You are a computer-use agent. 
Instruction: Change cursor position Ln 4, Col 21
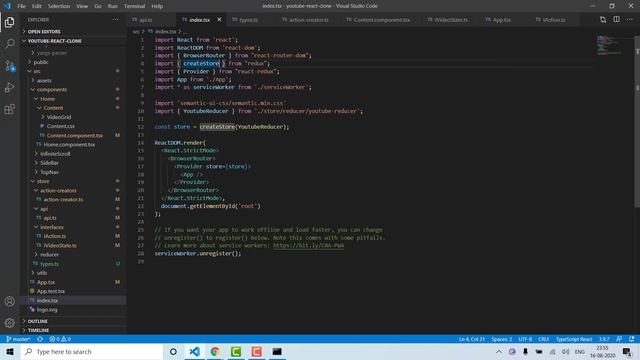pyautogui.click(x=471, y=339)
